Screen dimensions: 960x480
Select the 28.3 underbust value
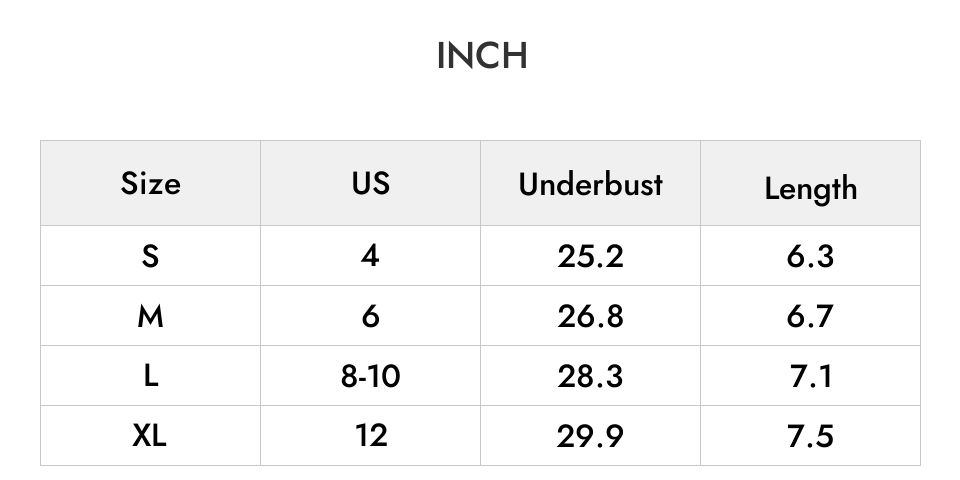coord(590,375)
